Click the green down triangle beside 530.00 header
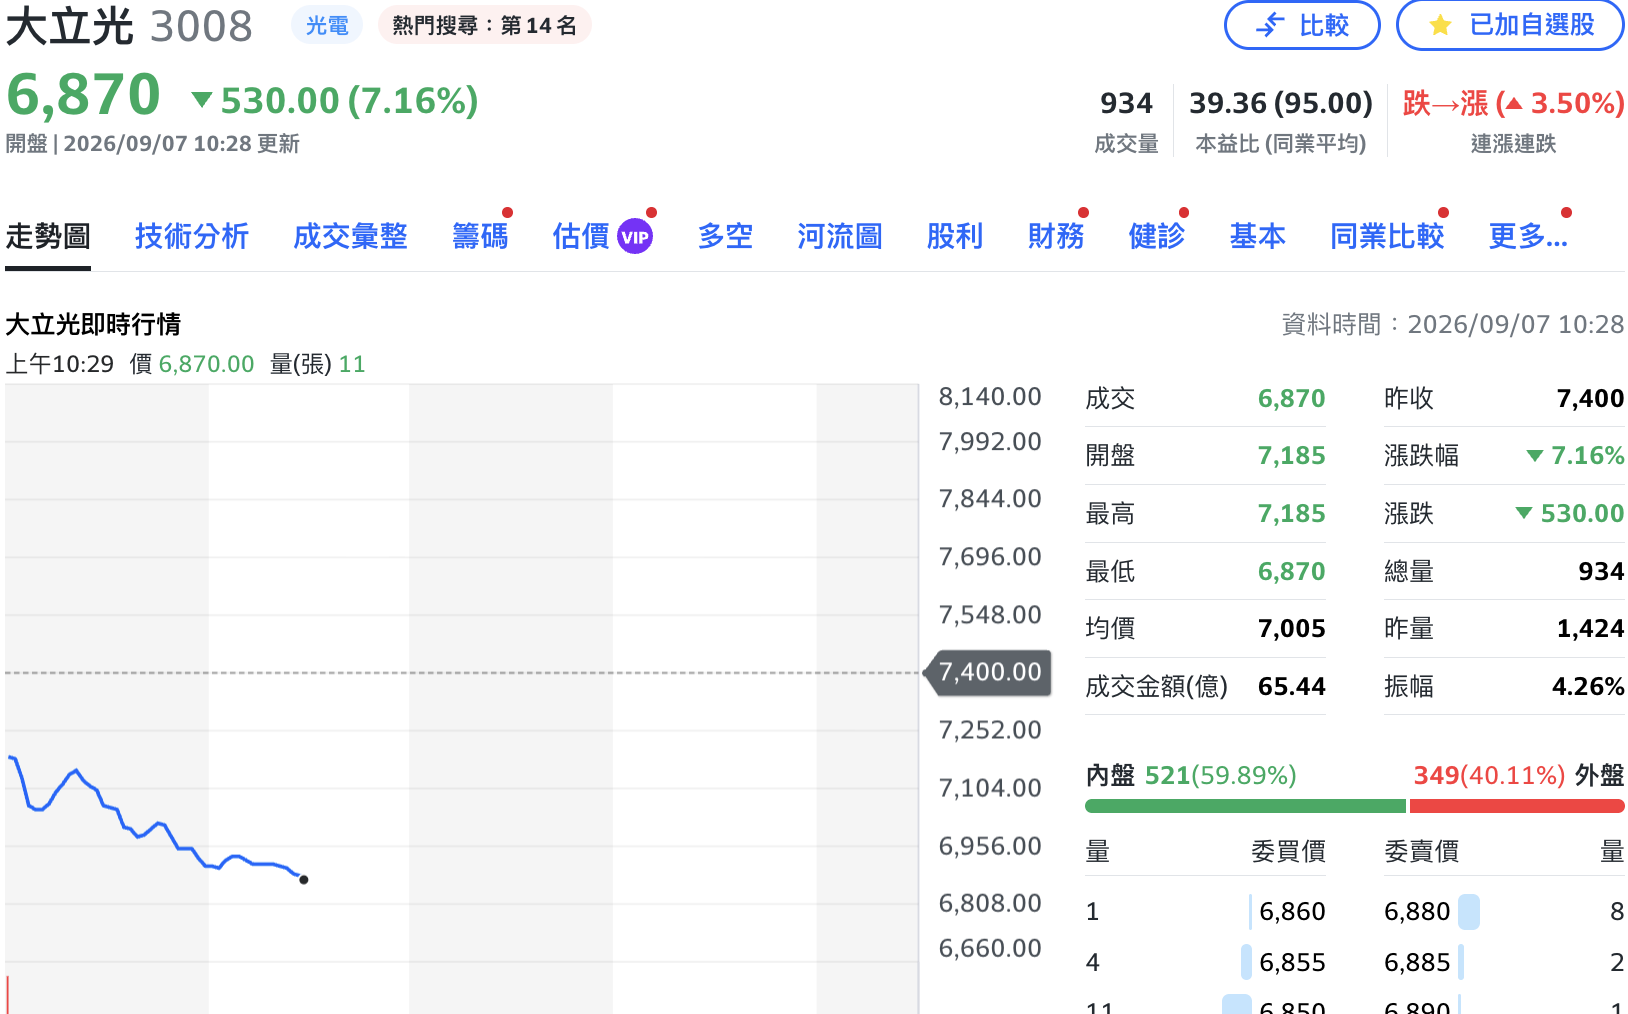The height and width of the screenshot is (1014, 1628). (x=202, y=100)
